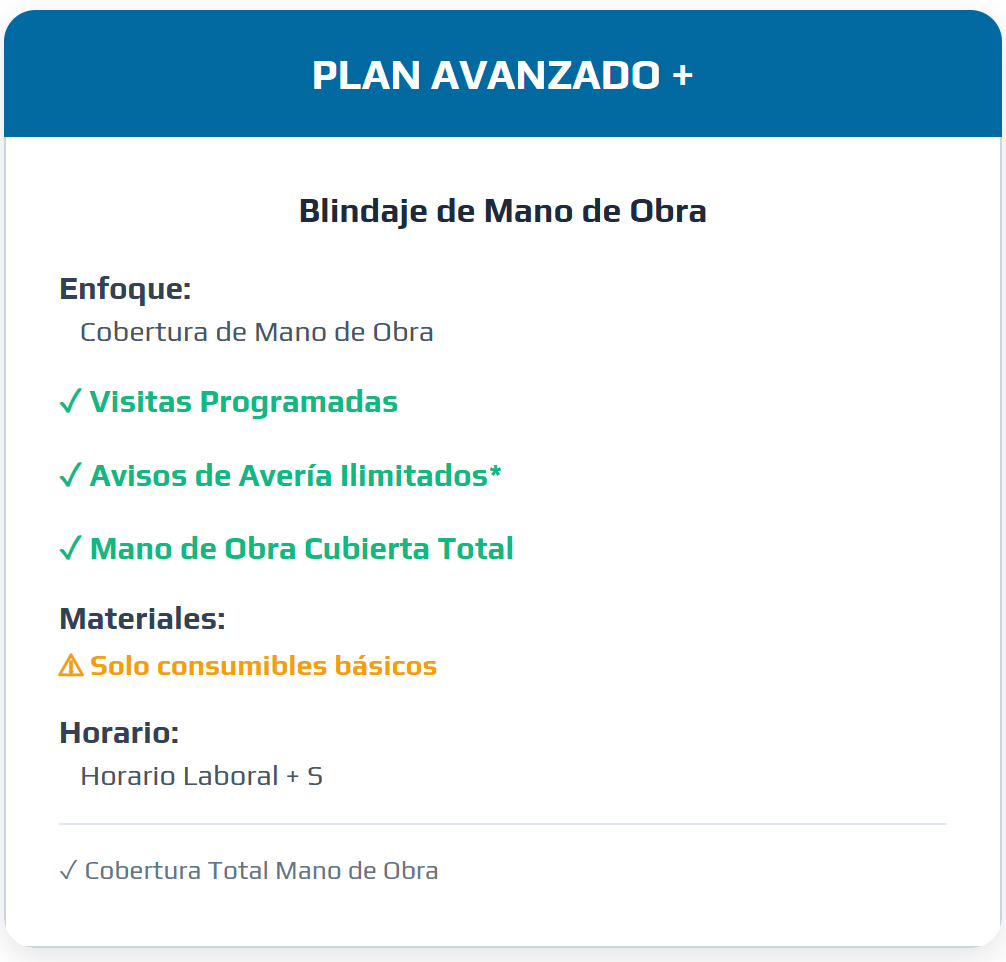The image size is (1006, 962).
Task: Click the orange warning triangle icon
Action: click(x=71, y=666)
